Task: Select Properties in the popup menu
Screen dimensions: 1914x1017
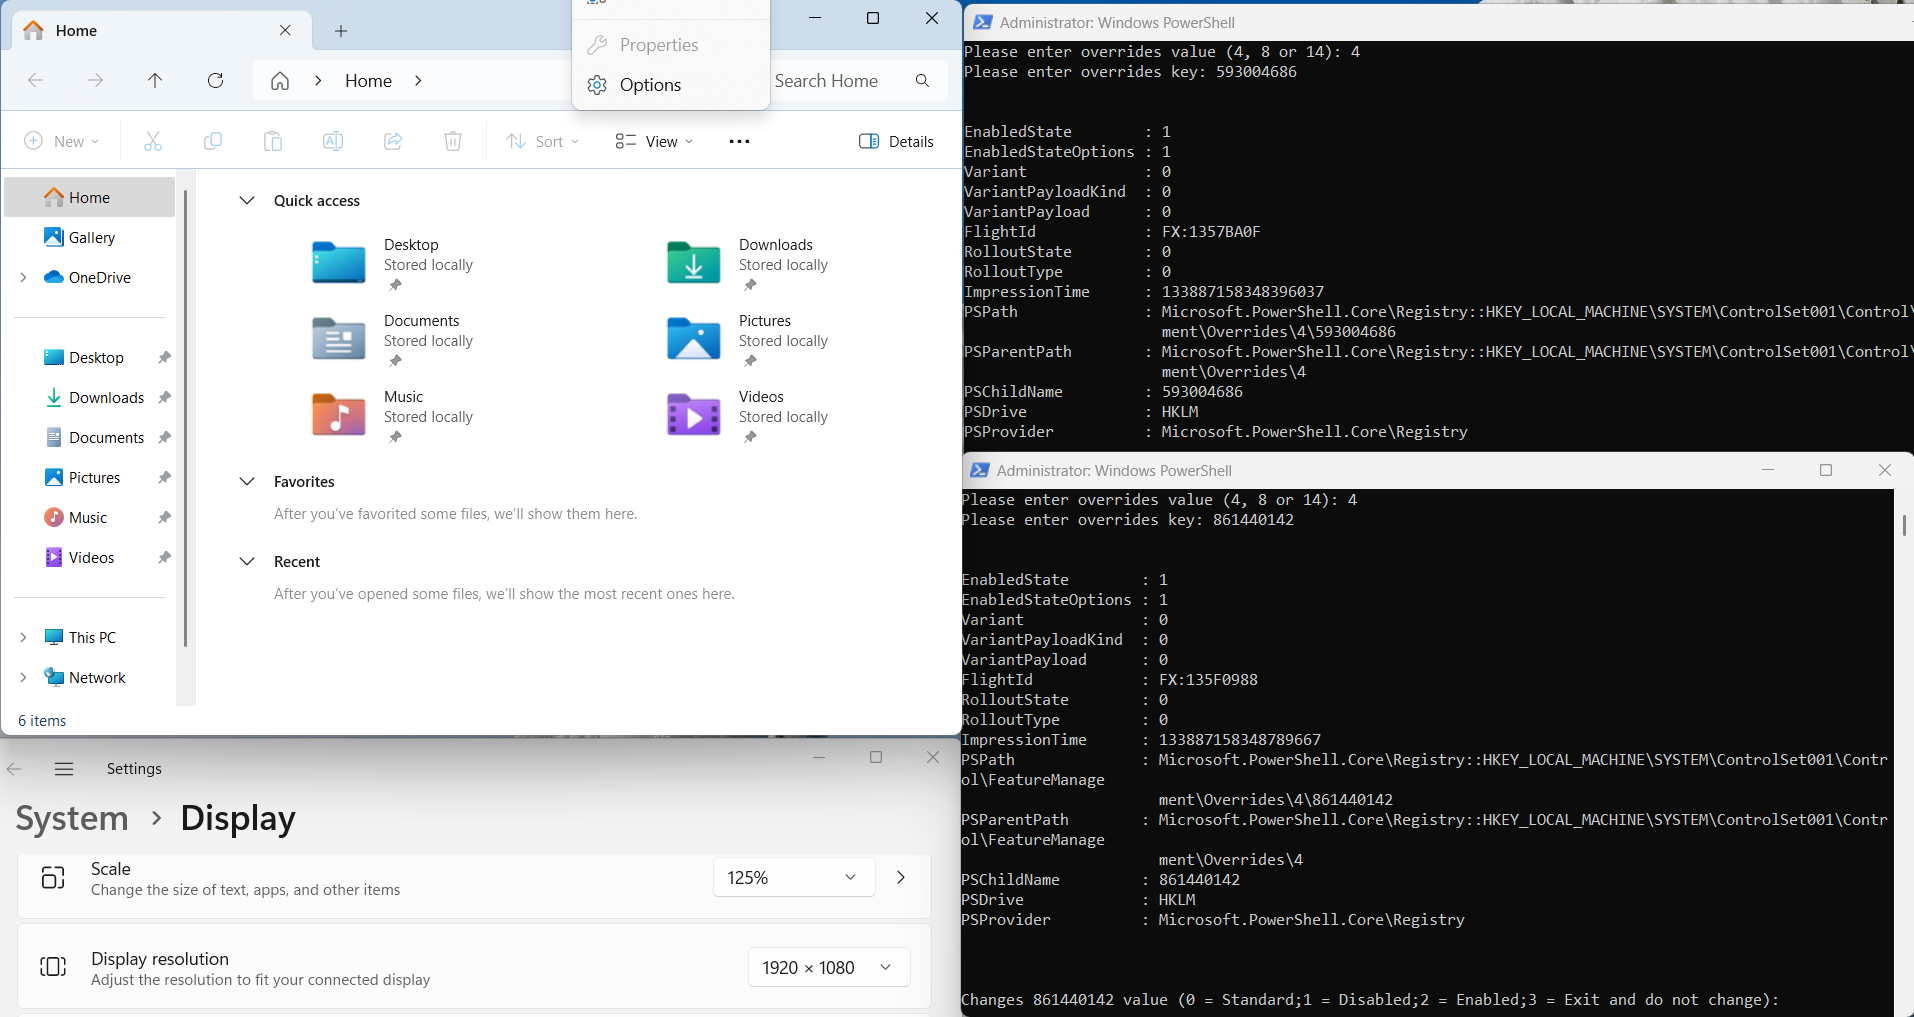Action: tap(671, 45)
